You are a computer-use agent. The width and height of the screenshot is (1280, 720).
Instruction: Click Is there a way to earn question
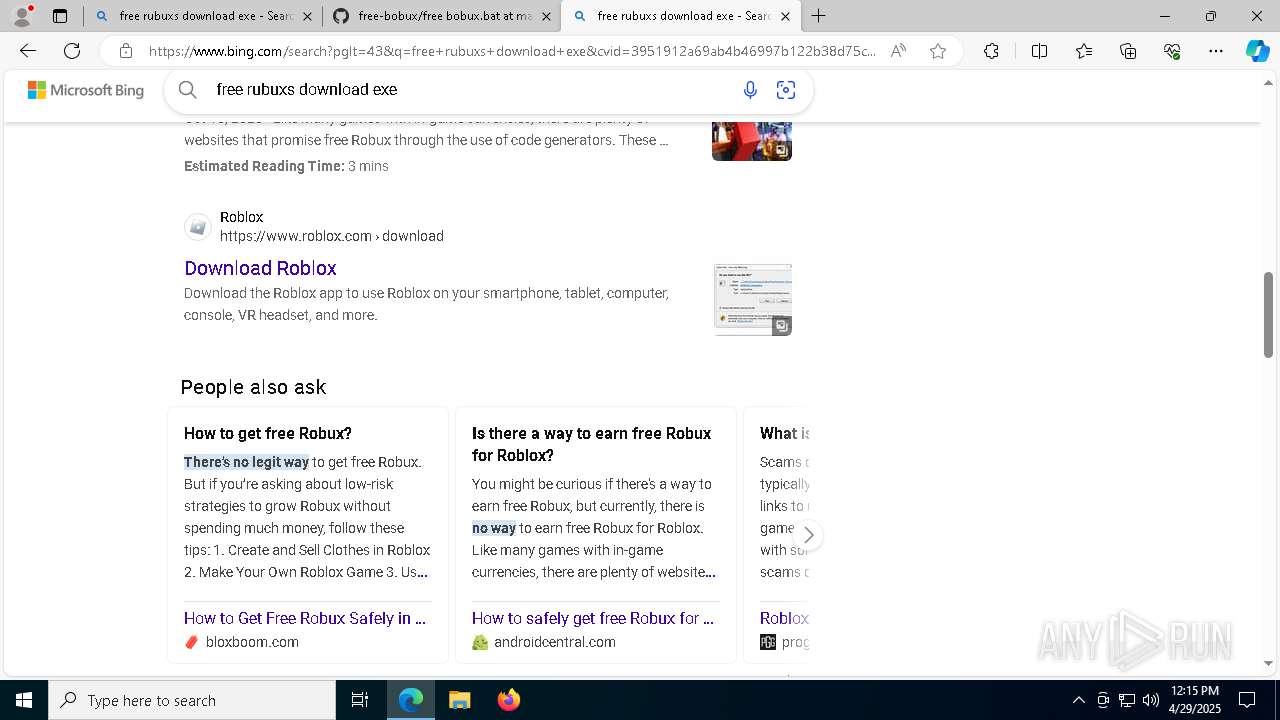[x=591, y=444]
